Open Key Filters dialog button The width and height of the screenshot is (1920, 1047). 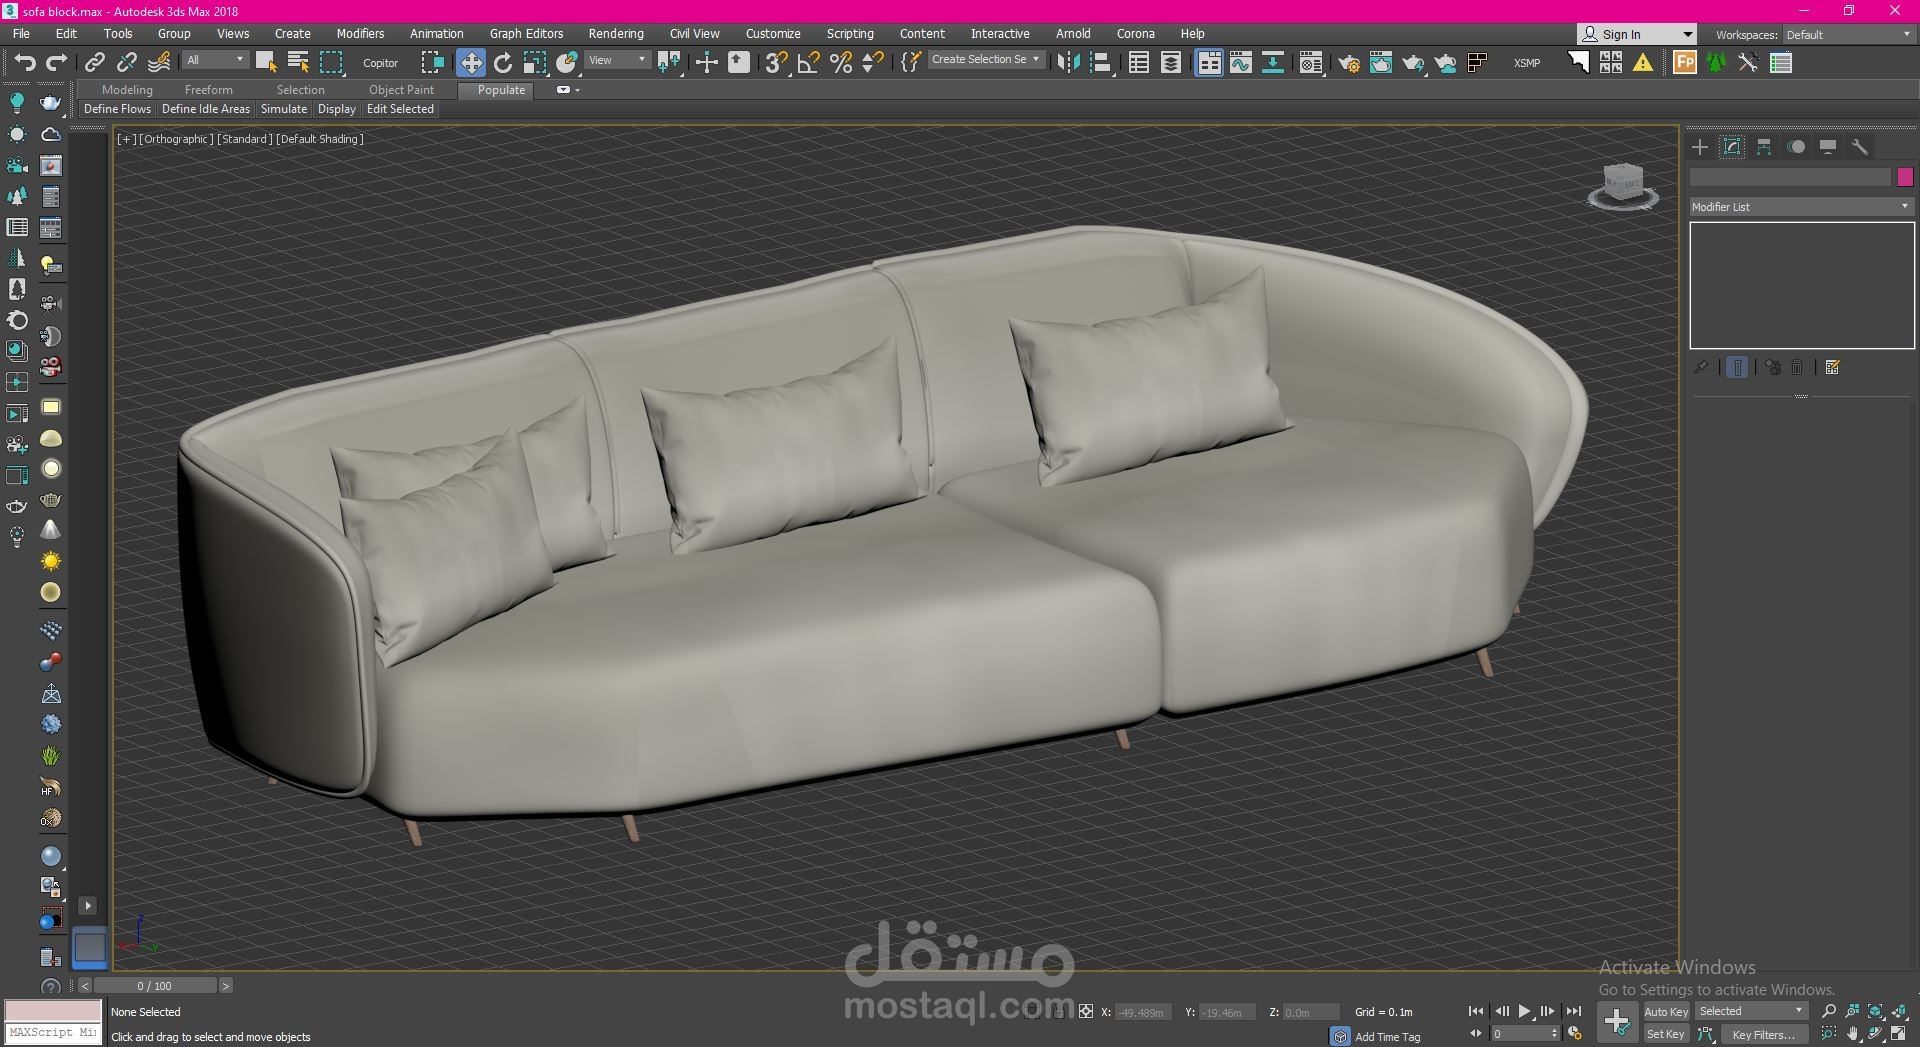(1764, 1034)
